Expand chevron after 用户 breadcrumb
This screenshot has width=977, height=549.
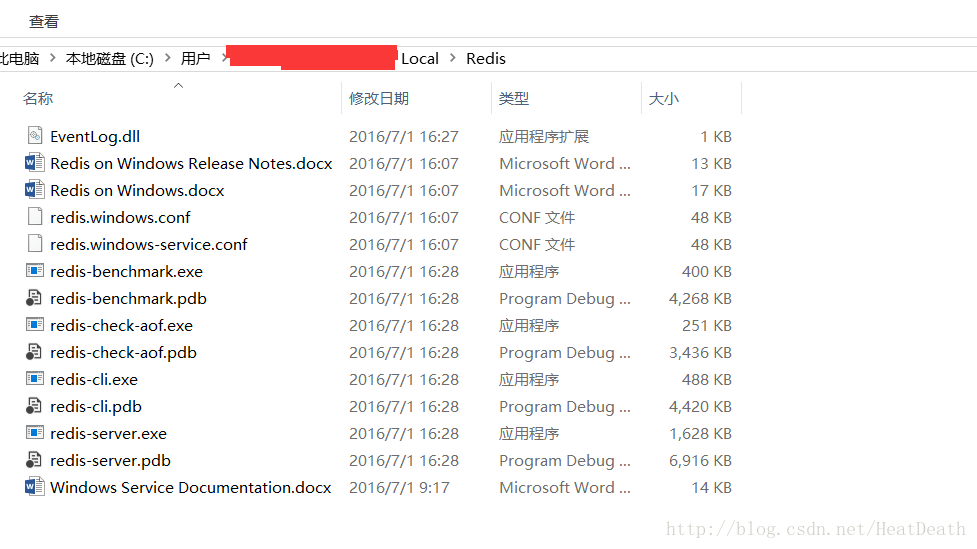point(224,58)
